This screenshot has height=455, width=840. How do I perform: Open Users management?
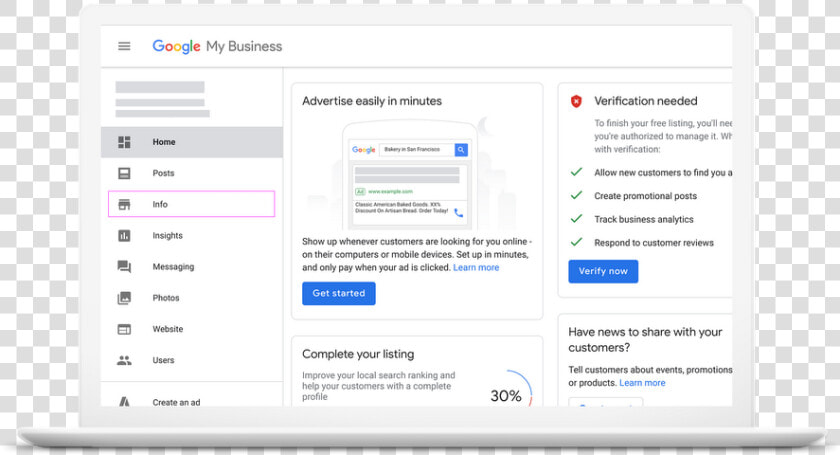click(192, 360)
